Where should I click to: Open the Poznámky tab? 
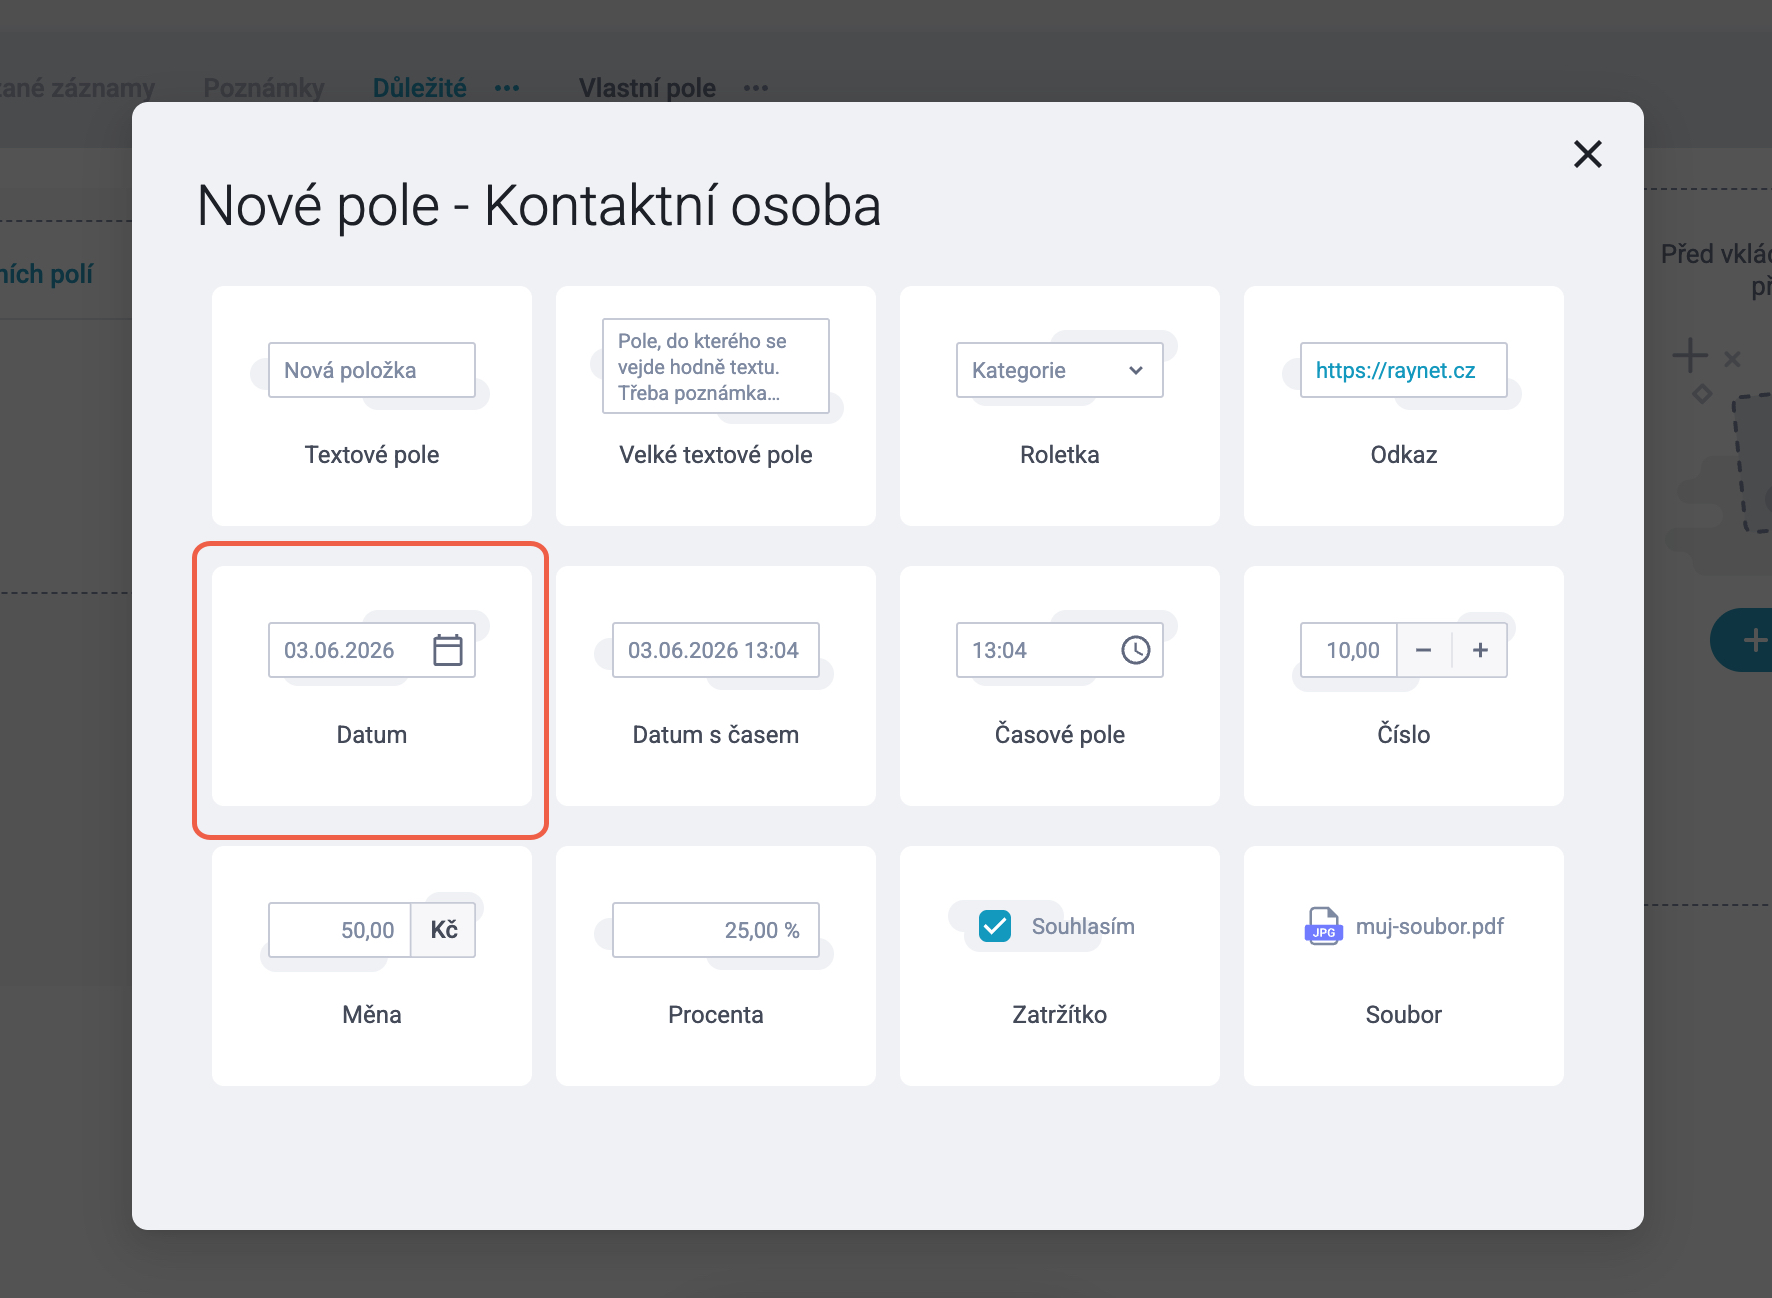pos(264,88)
